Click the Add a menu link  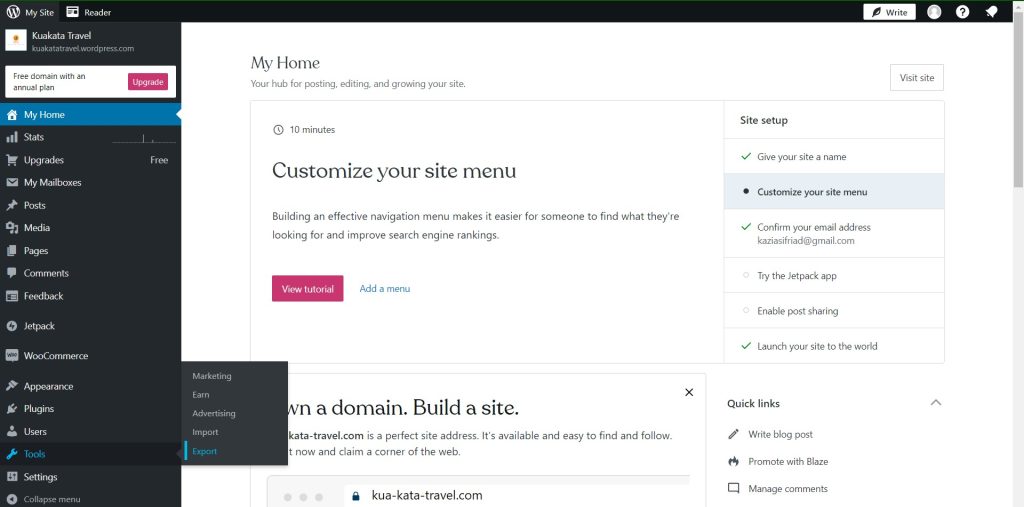[x=385, y=288]
